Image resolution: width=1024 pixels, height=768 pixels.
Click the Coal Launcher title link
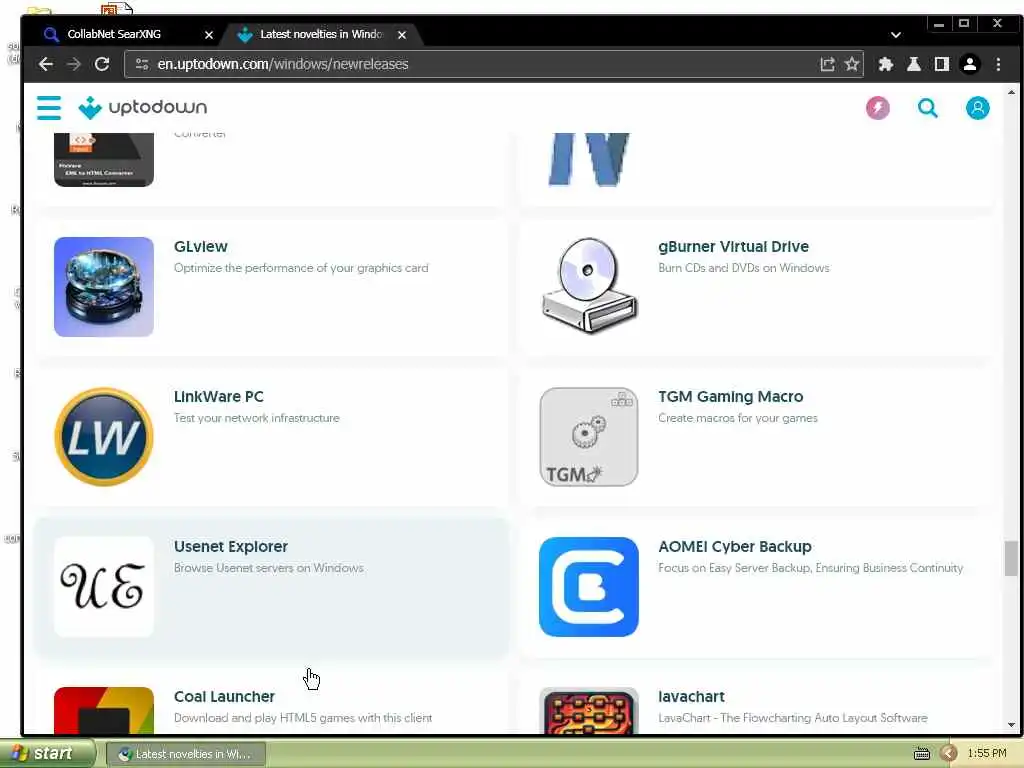224,697
